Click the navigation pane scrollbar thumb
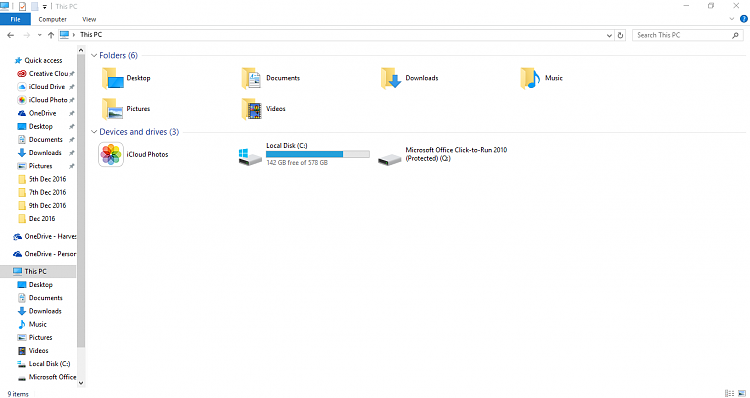This screenshot has height=398, width=750. [x=81, y=201]
